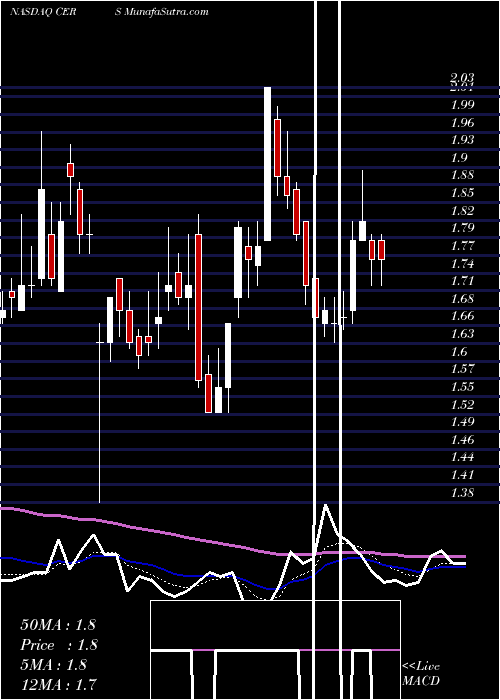This screenshot has width=500, height=700.
Task: Select the 1.77 price level label
Action: coord(462,246)
